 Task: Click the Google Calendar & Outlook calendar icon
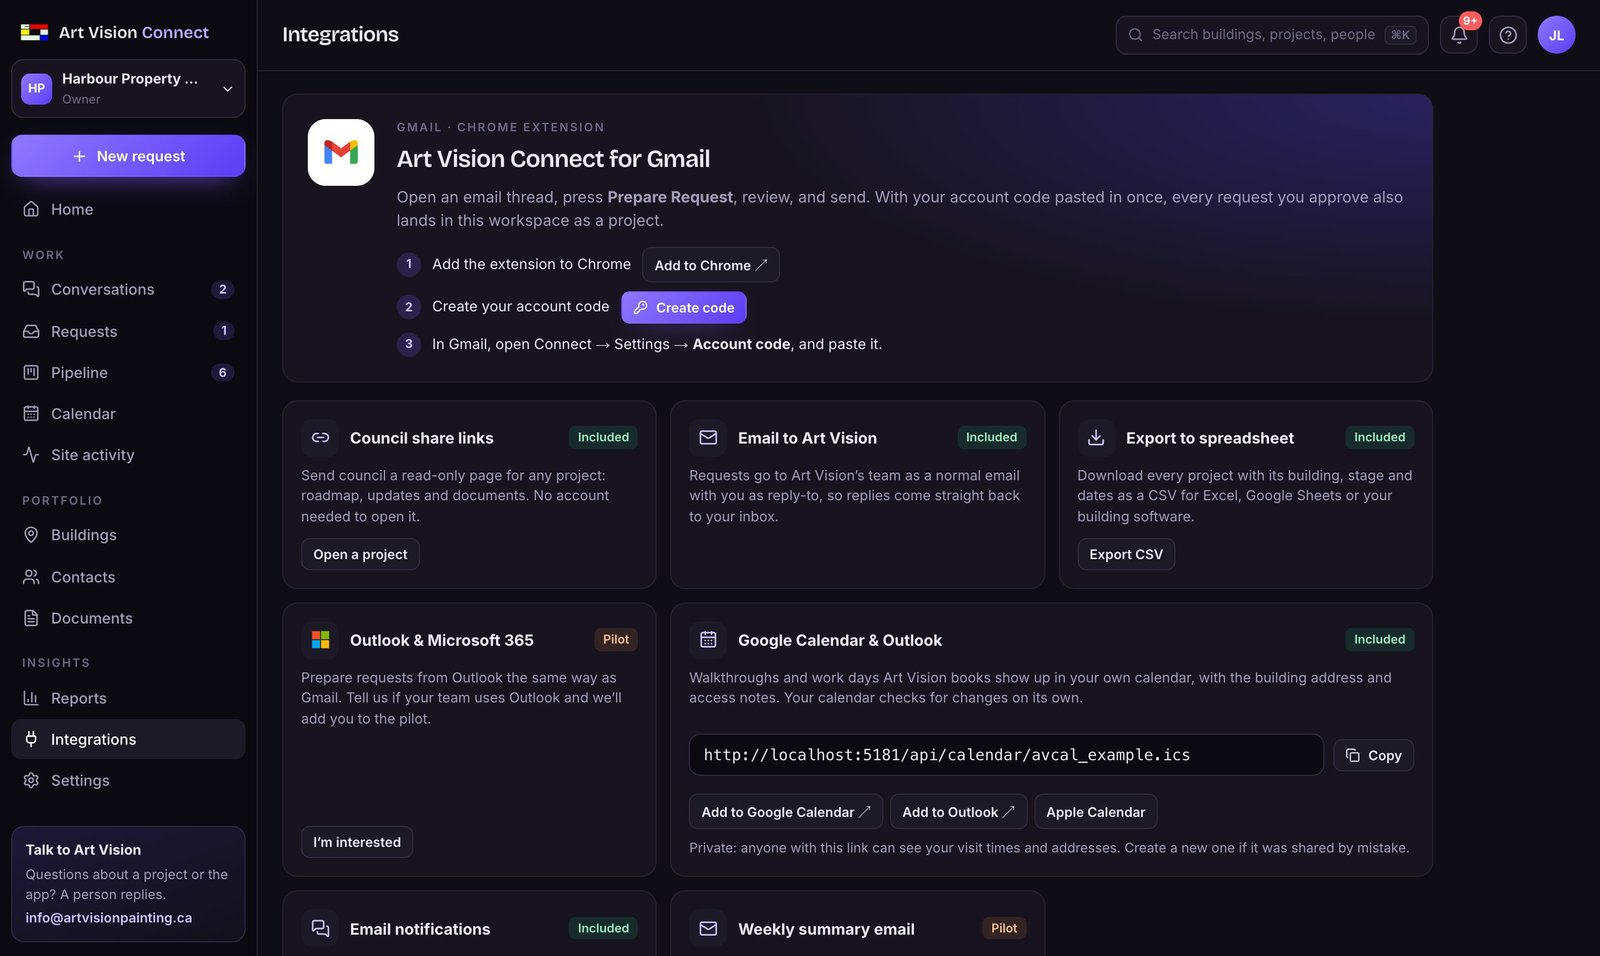pos(708,640)
